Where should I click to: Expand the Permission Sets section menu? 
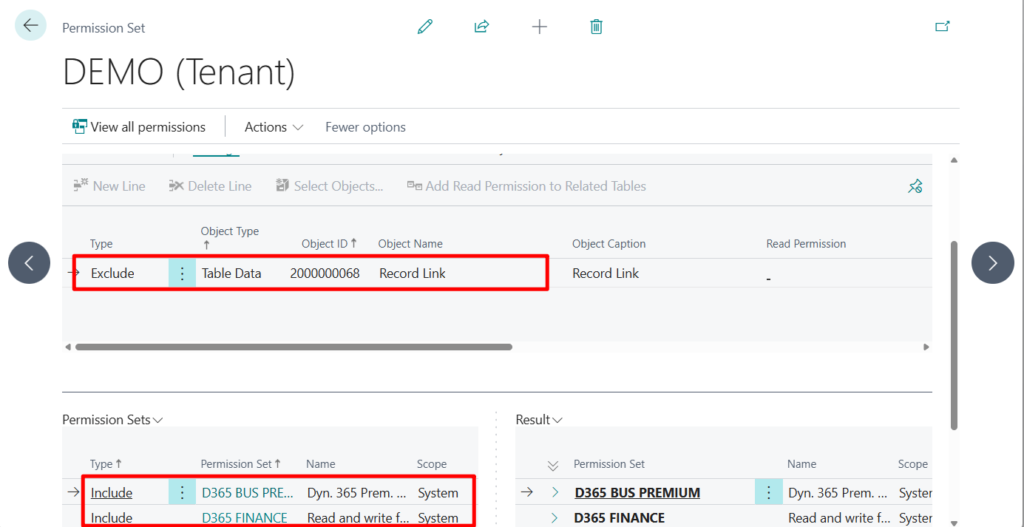click(112, 420)
